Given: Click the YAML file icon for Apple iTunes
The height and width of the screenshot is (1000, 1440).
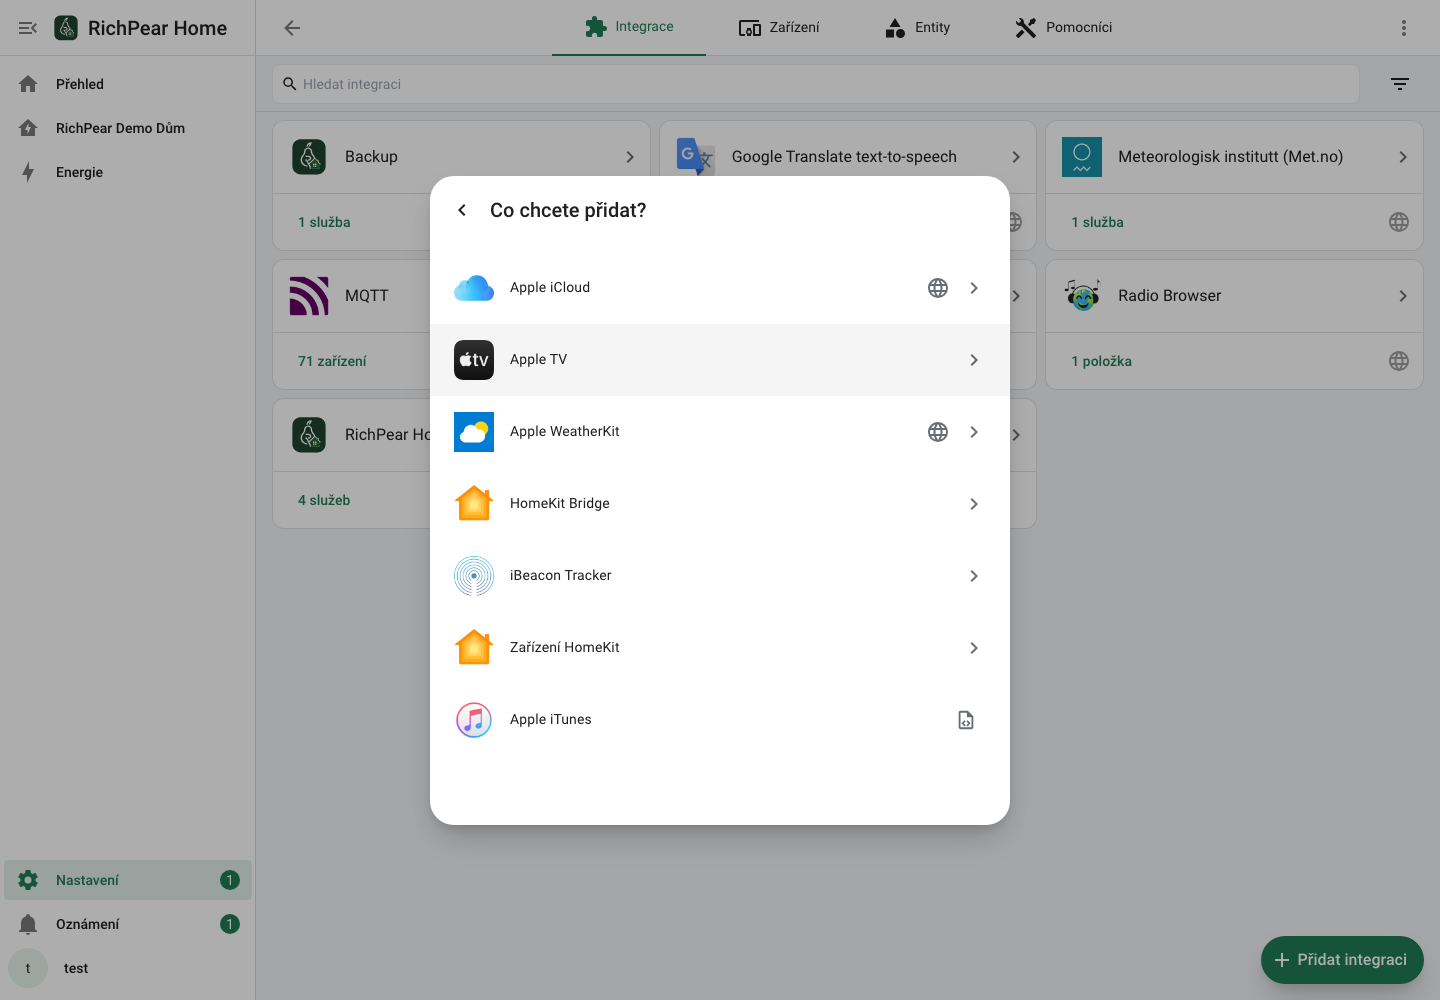Looking at the screenshot, I should (x=966, y=720).
